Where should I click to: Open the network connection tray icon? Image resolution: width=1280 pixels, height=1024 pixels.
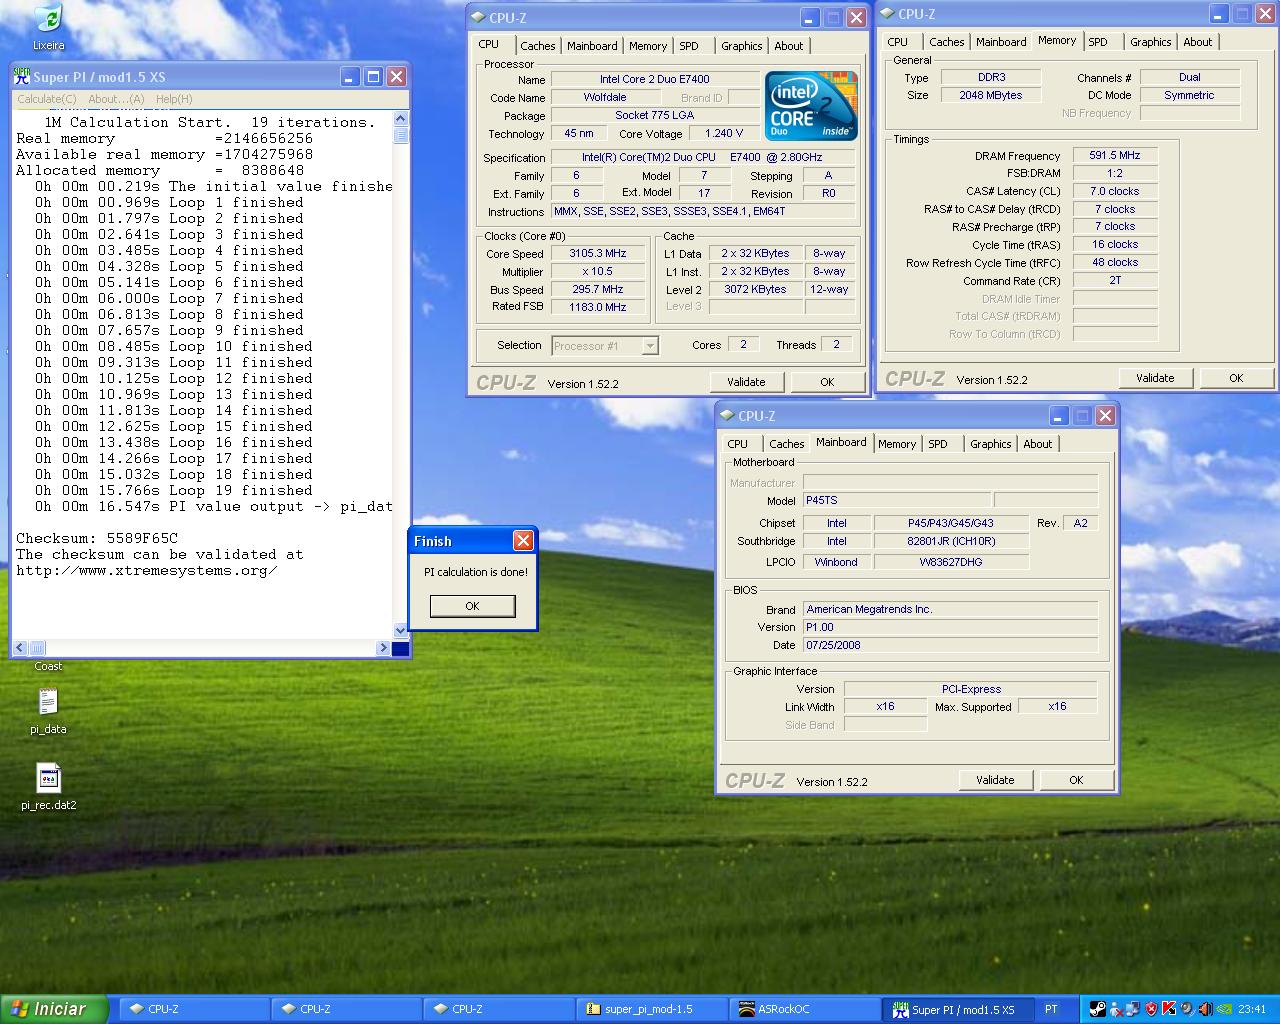1133,1009
